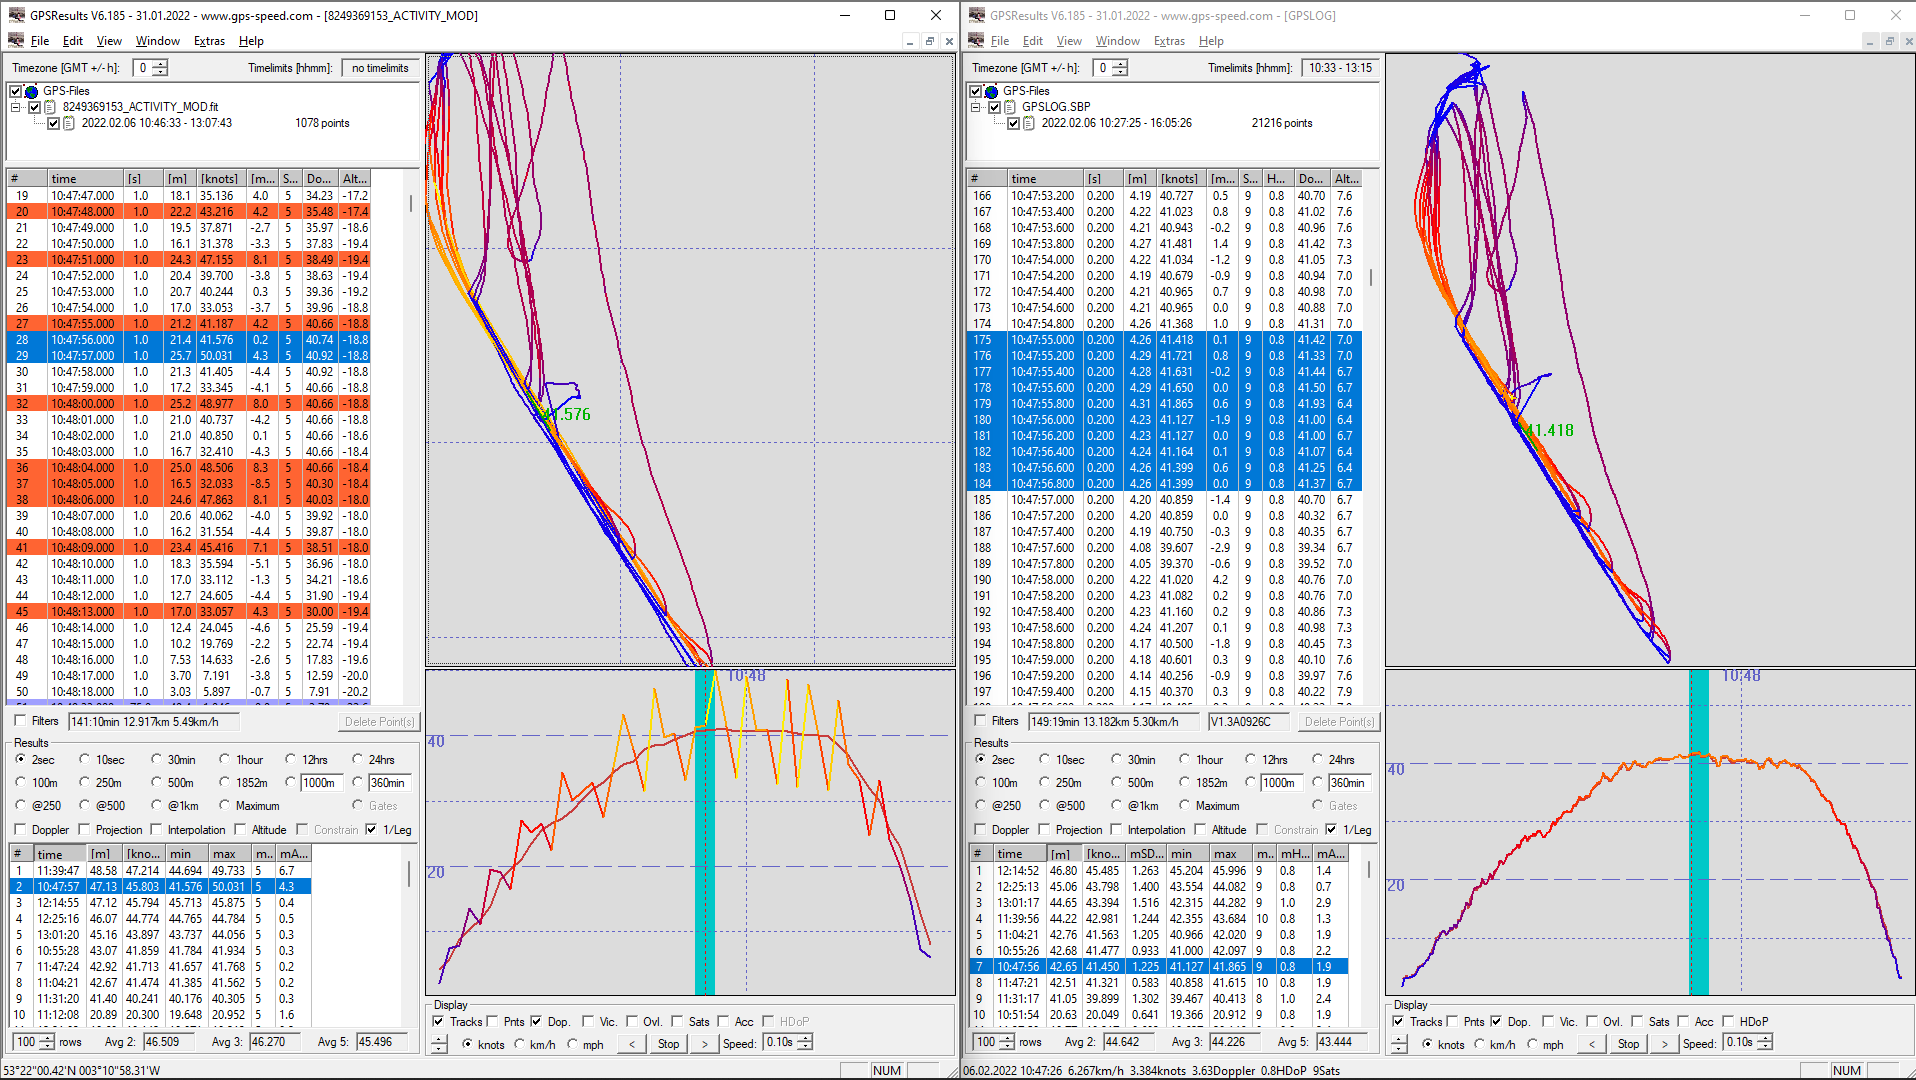This screenshot has width=1916, height=1080.
Task: Collapse the 8249369153_ACTIVITY_MOD.fit tree node
Action: 16,107
